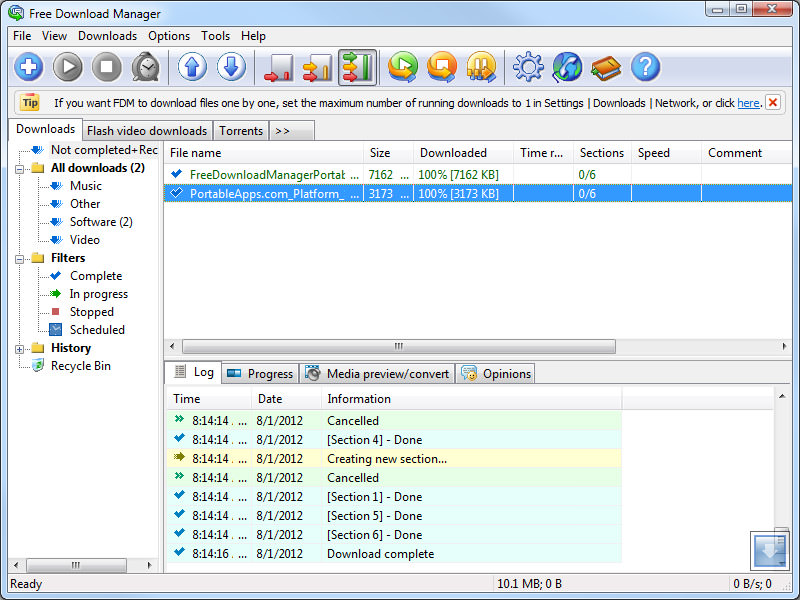The width and height of the screenshot is (800, 600).
Task: Toggle the traffic usage mode button
Action: coord(357,67)
